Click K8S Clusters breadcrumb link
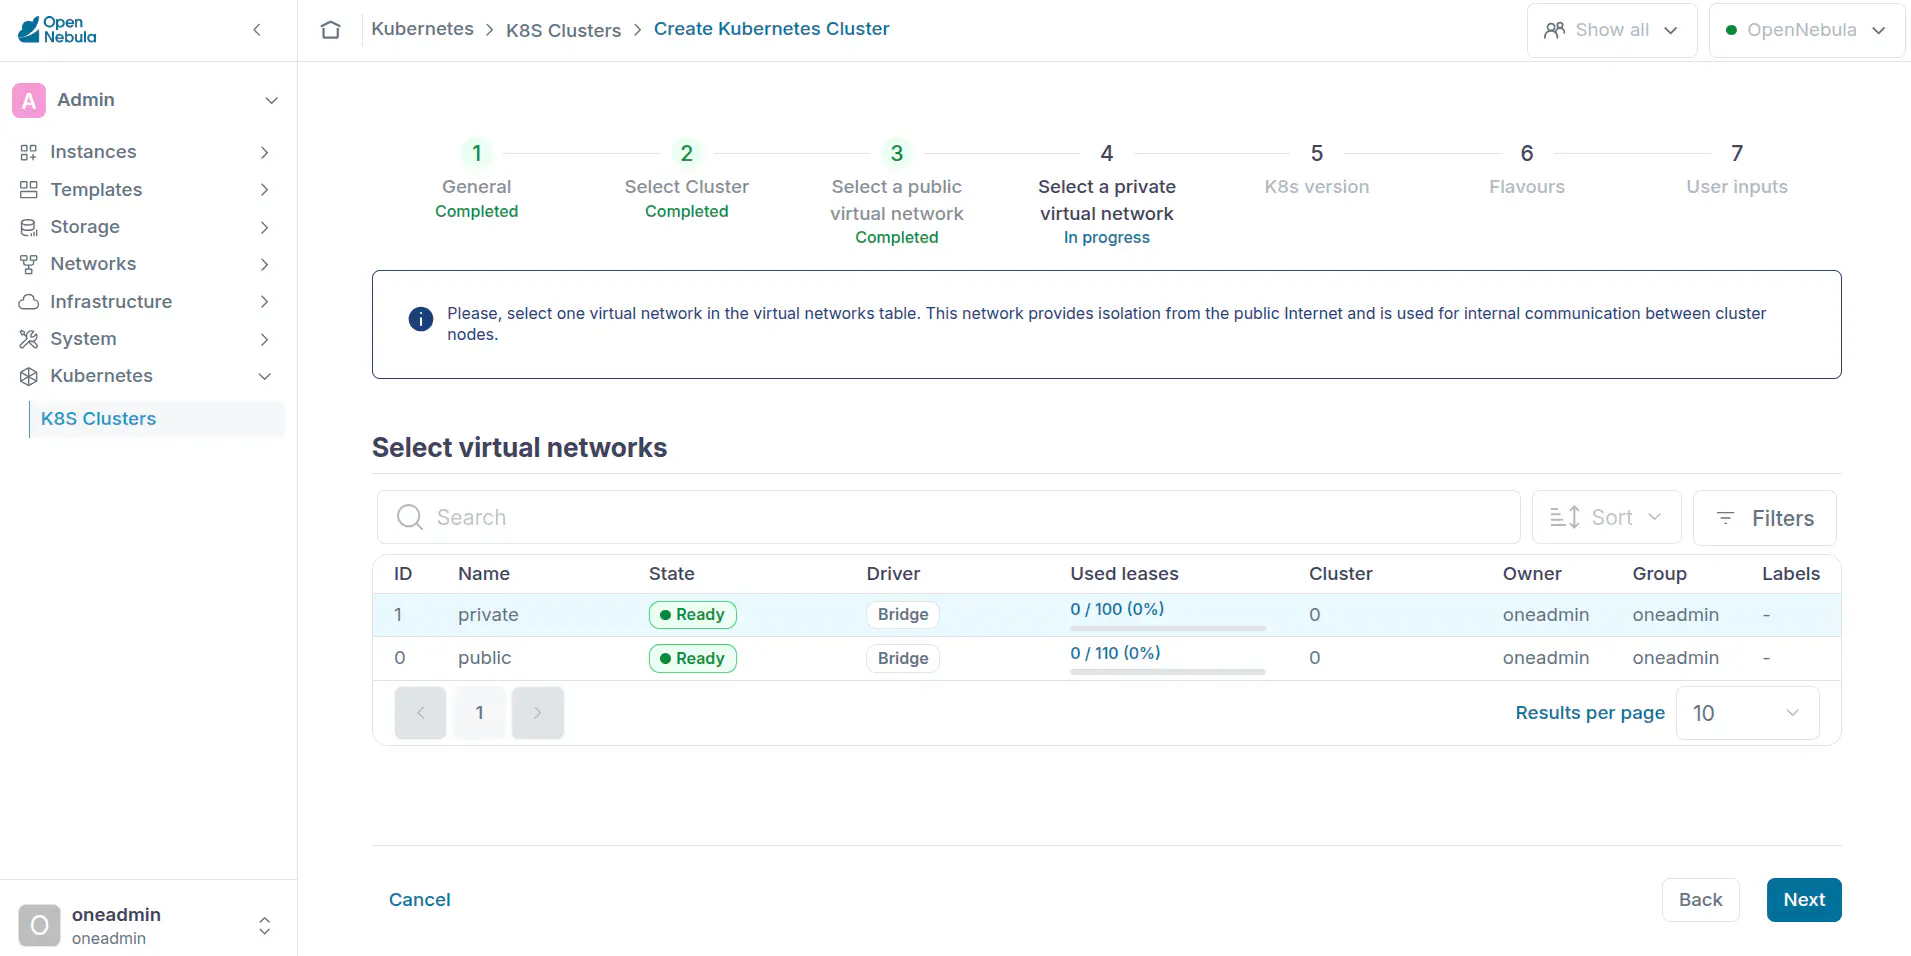The width and height of the screenshot is (1911, 956). click(564, 30)
